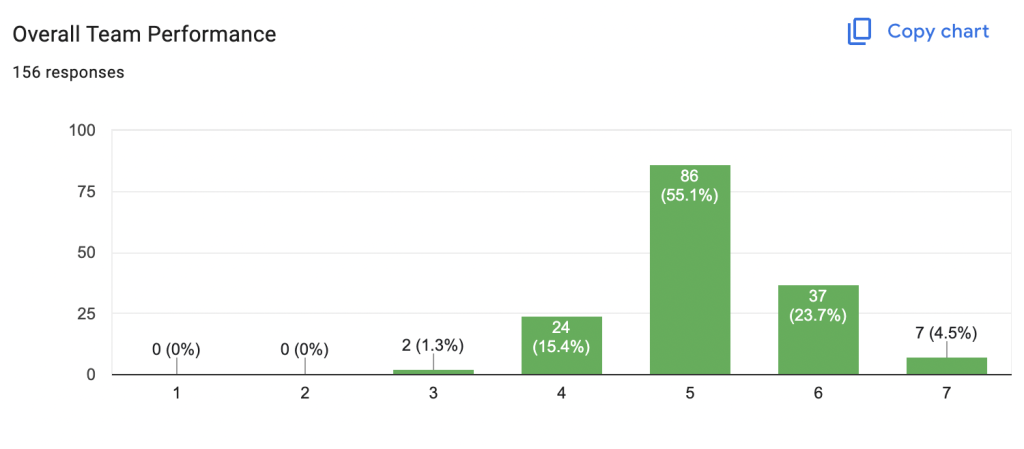
Task: Click the Copy chart text link
Action: (938, 31)
